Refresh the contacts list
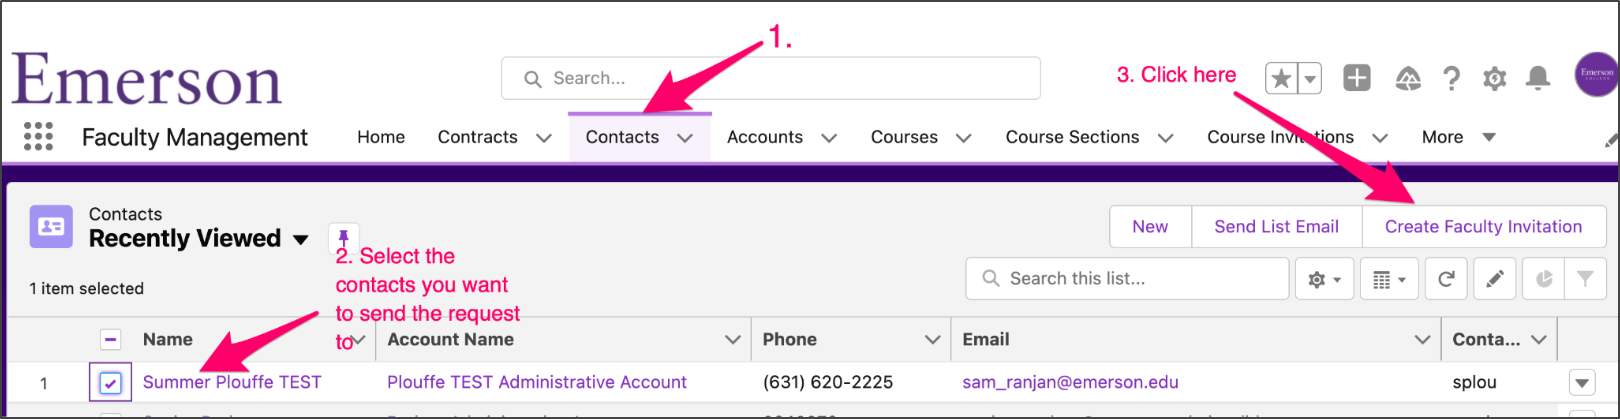Image resolution: width=1620 pixels, height=419 pixels. coord(1445,279)
